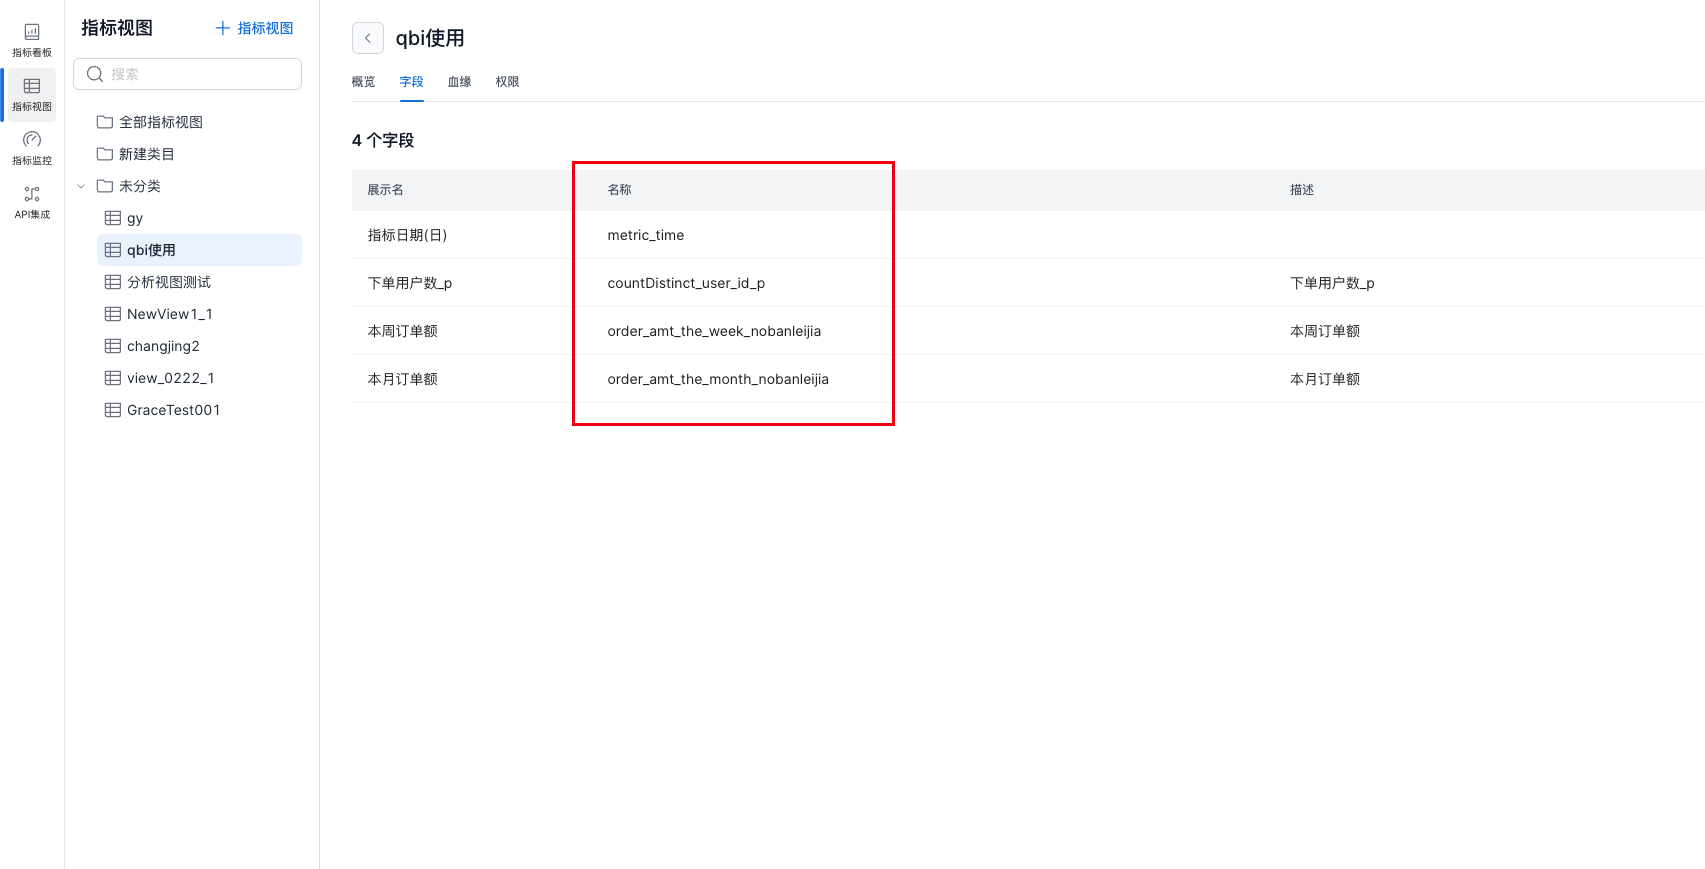Viewport: 1705px width, 869px height.
Task: Click the back arrow beside qbi使用
Action: [x=368, y=38]
